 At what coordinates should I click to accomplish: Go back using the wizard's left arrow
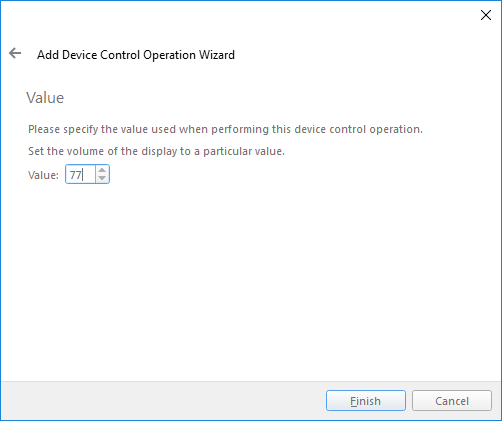point(15,53)
